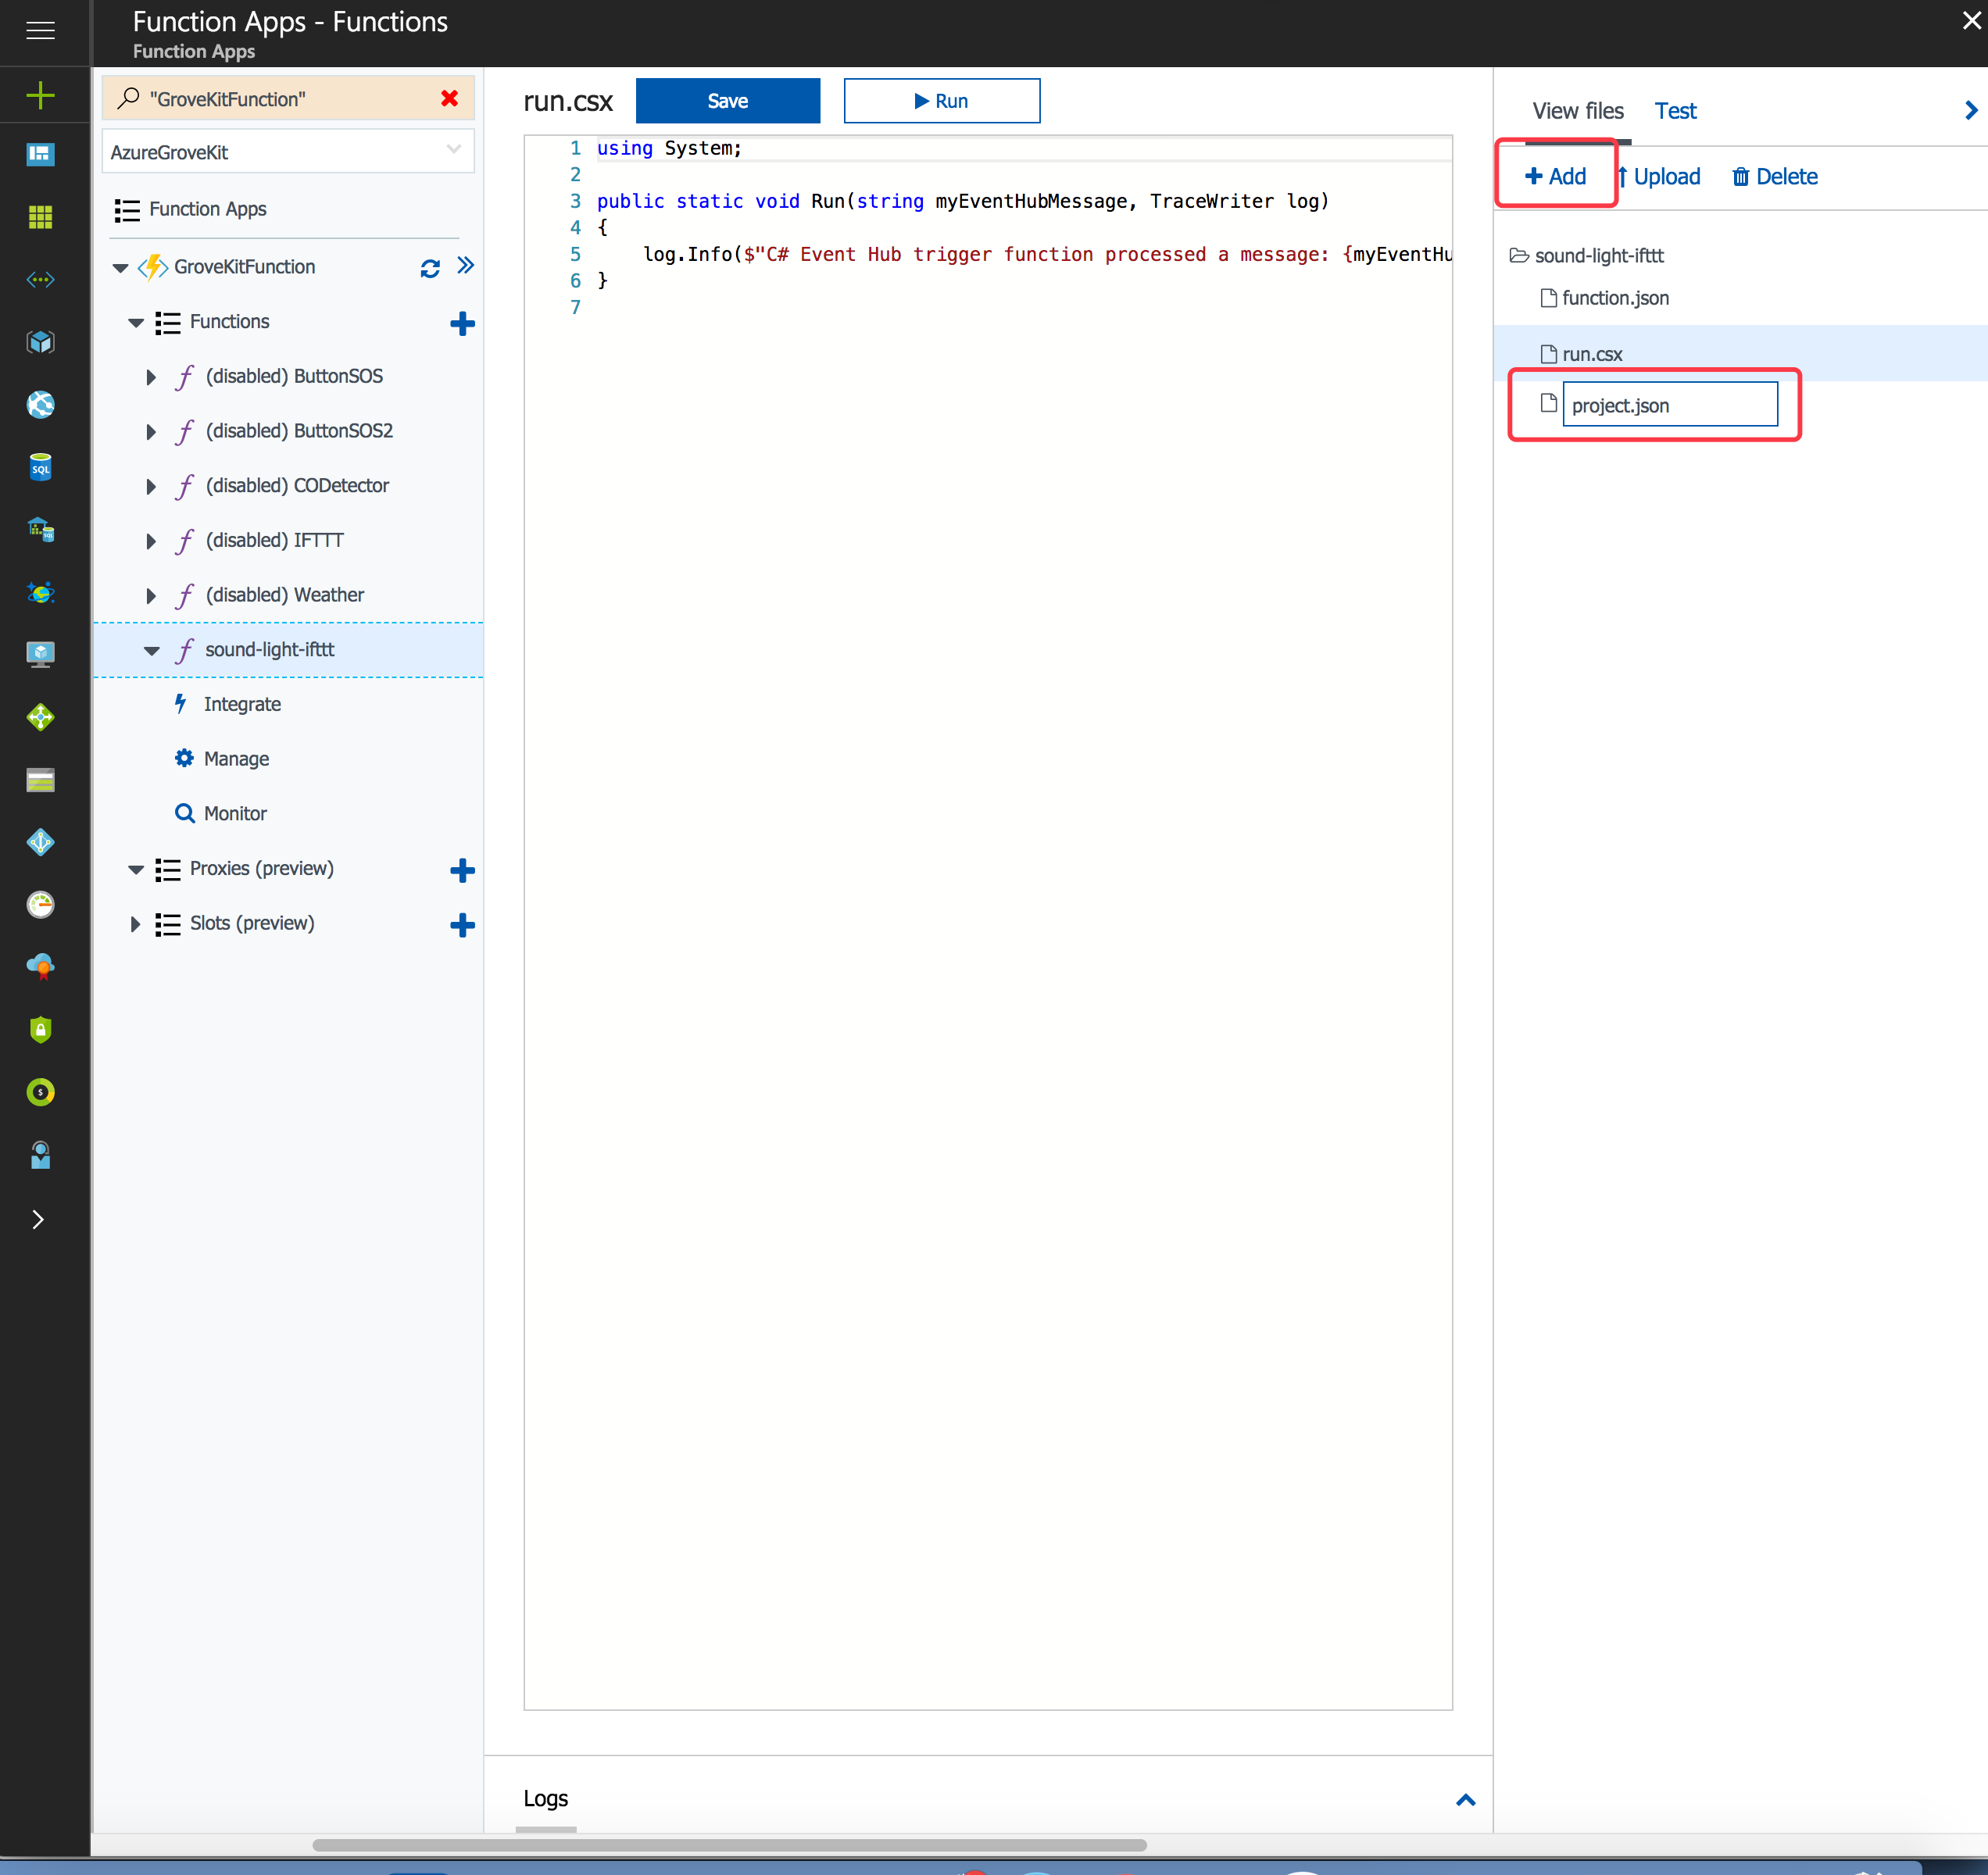Switch to the Test tab
The image size is (1988, 1875).
click(1675, 111)
